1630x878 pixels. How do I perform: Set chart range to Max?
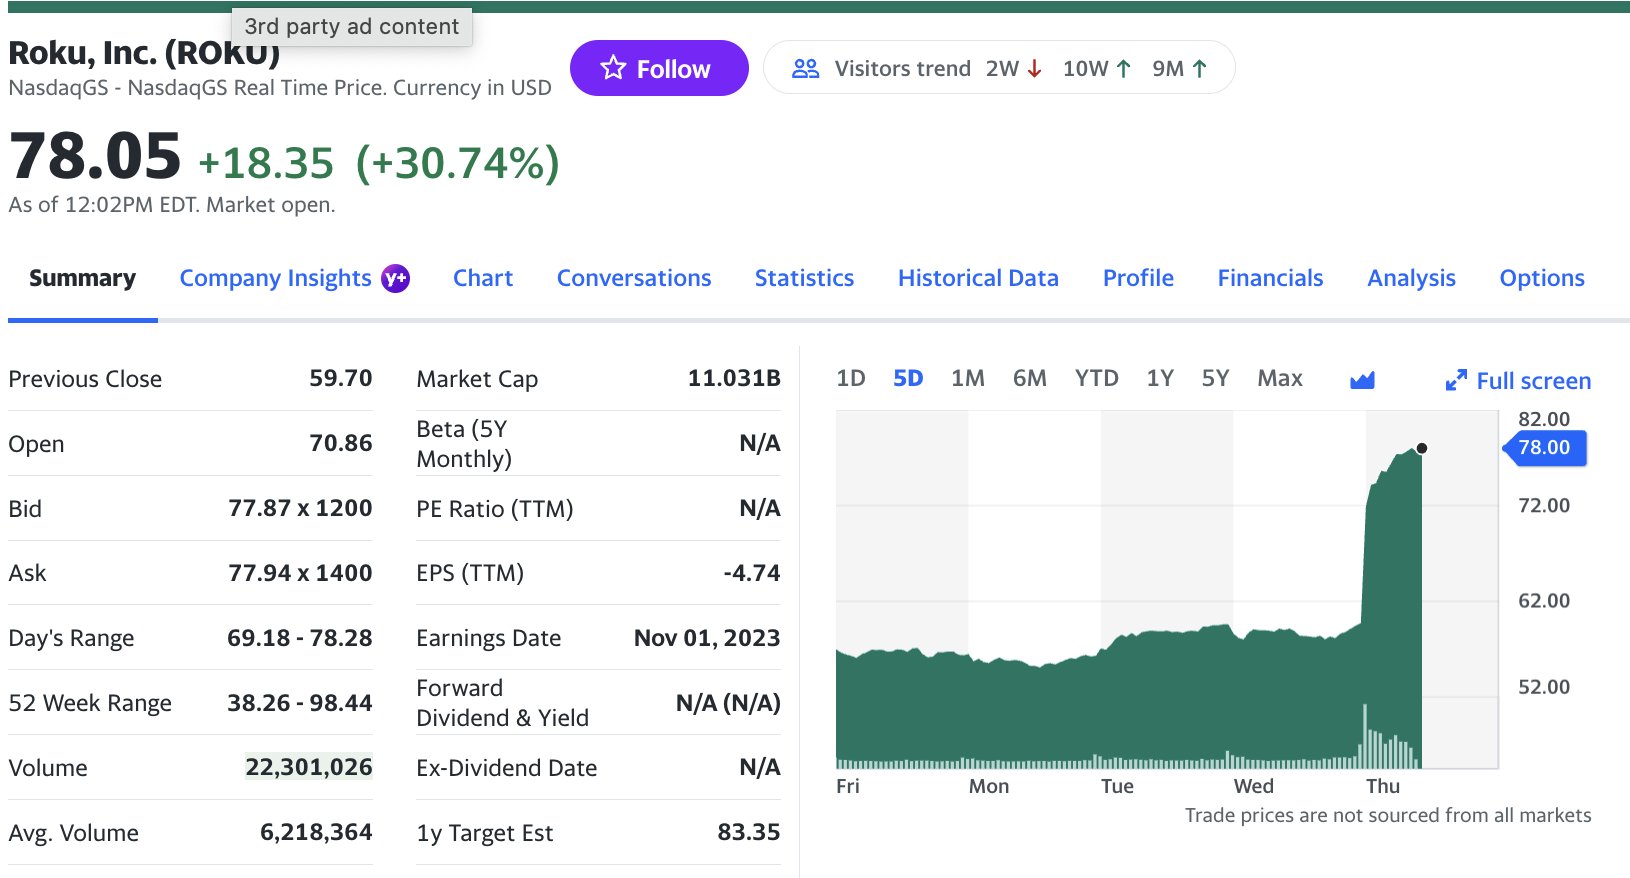pyautogui.click(x=1280, y=378)
